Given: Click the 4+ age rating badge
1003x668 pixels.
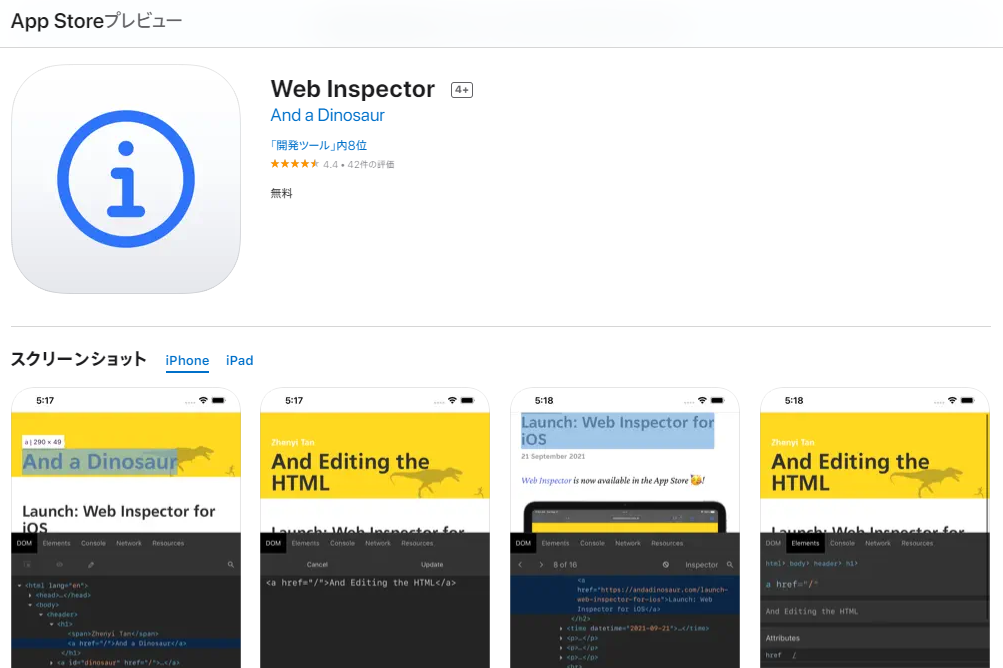Looking at the screenshot, I should click(461, 90).
